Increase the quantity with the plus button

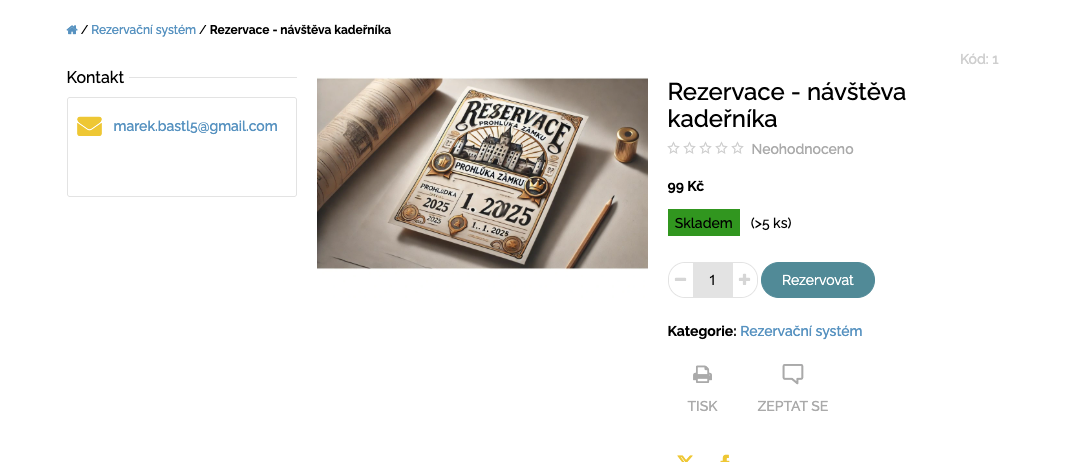[x=744, y=280]
